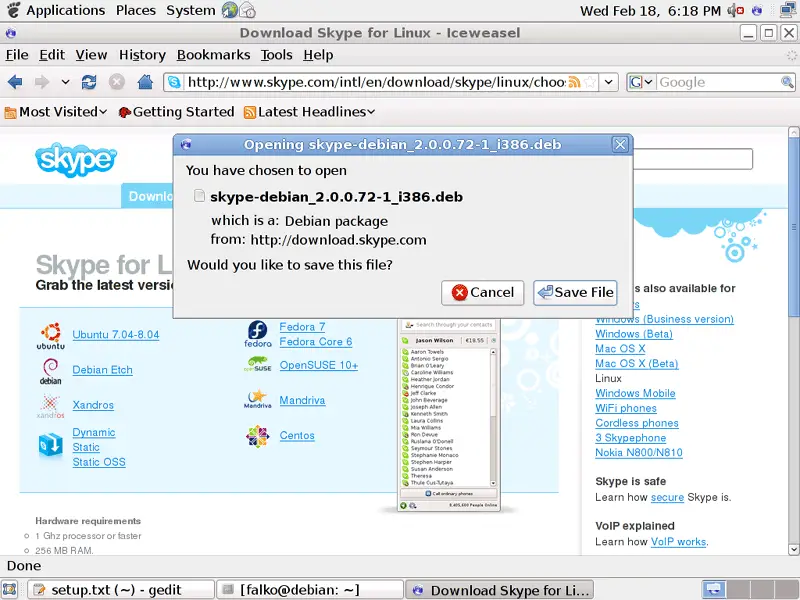The height and width of the screenshot is (600, 800).
Task: Expand the Latest Headlines feed menu
Action: [310, 112]
